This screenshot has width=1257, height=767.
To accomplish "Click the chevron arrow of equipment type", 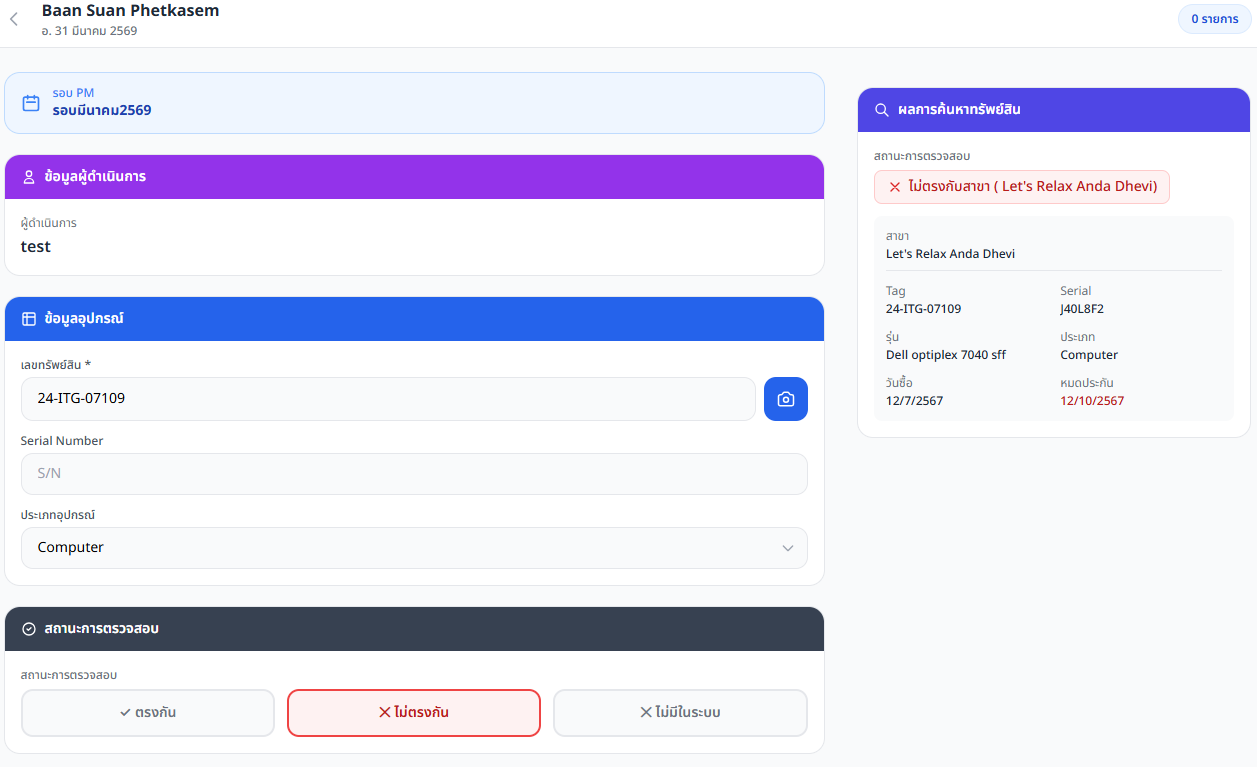I will point(788,548).
